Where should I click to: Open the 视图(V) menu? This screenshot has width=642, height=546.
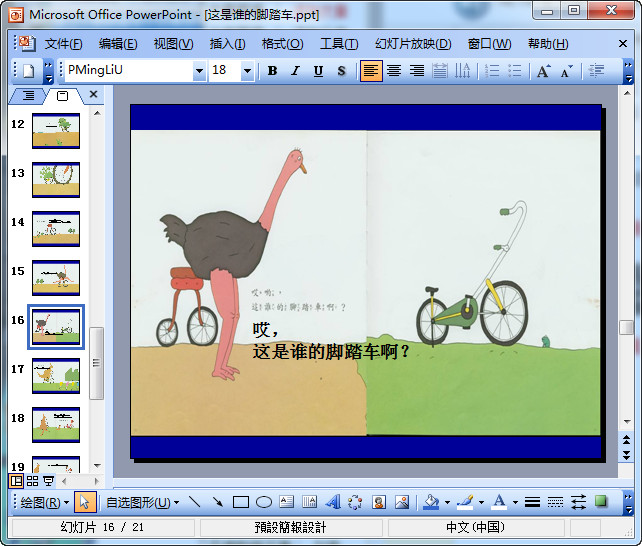click(174, 44)
